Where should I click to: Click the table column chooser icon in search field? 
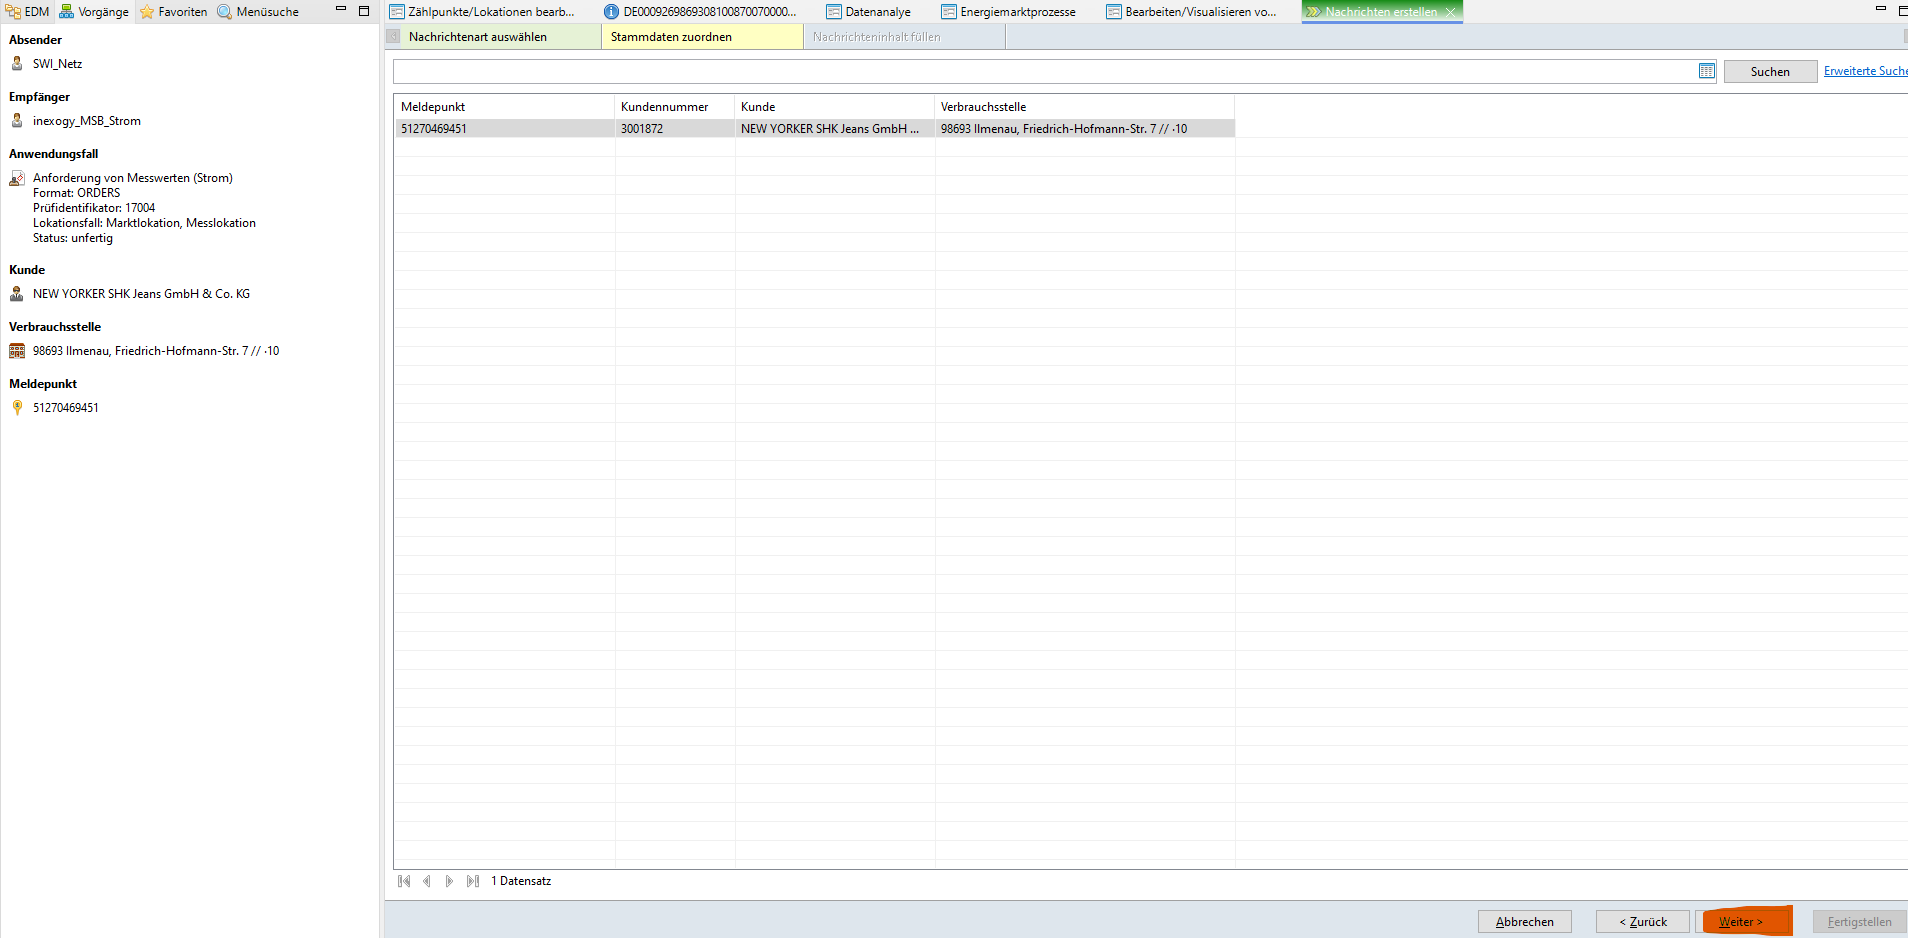[x=1706, y=71]
